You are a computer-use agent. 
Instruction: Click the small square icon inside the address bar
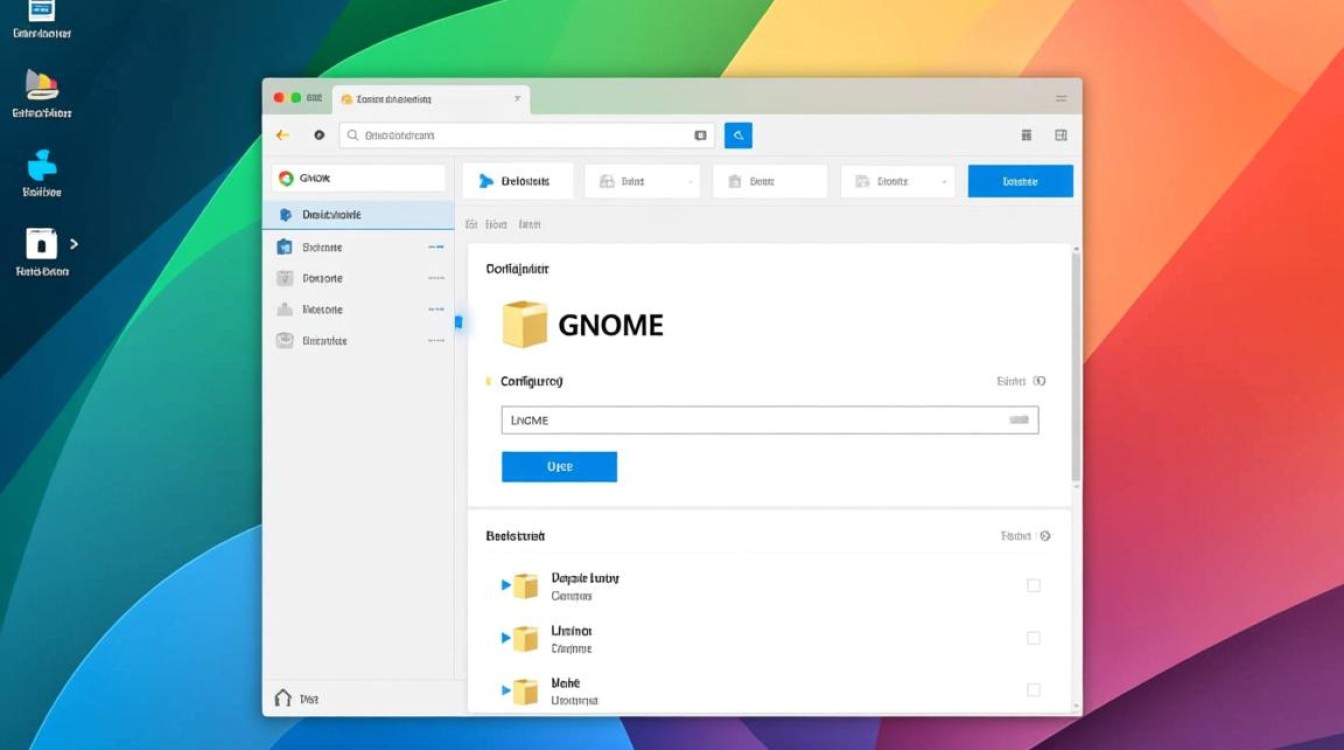(x=700, y=135)
